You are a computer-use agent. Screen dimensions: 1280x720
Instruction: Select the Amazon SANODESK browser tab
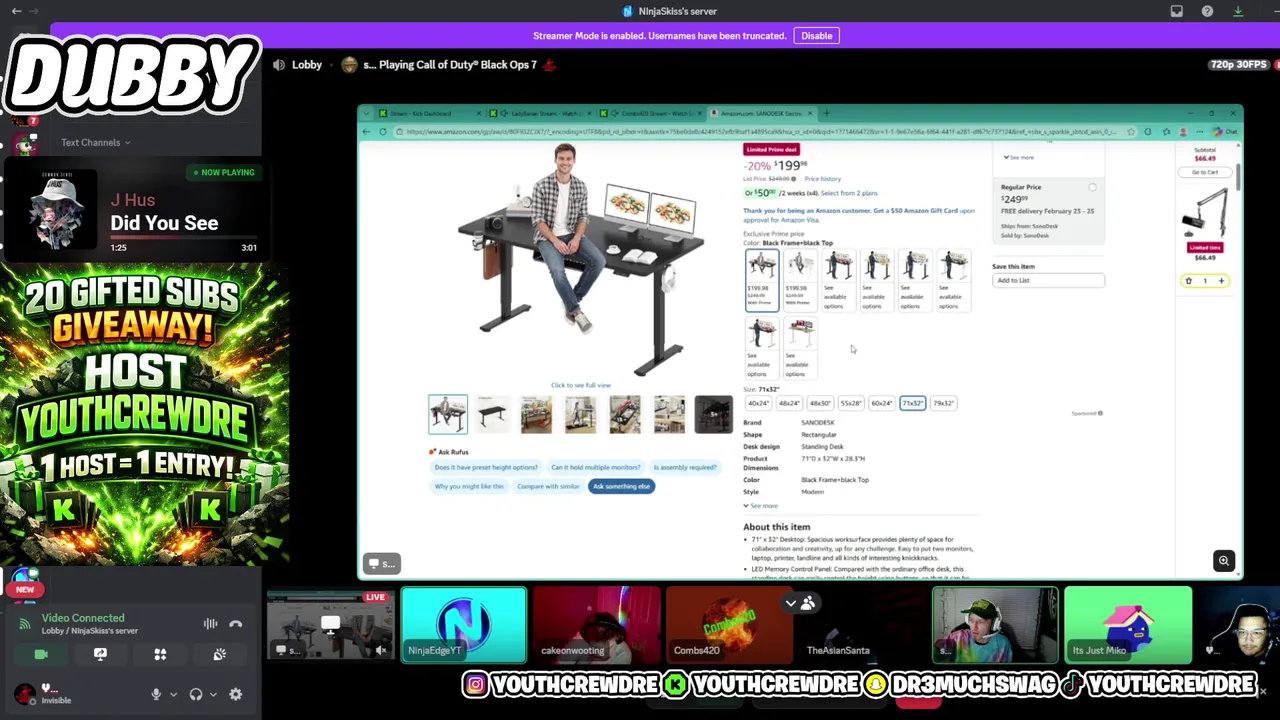(x=762, y=113)
